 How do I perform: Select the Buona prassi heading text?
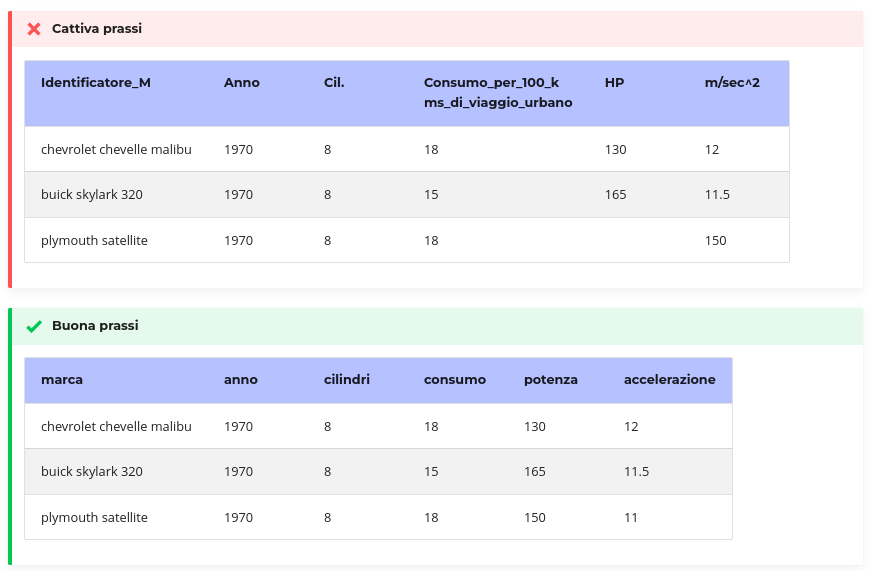[95, 326]
